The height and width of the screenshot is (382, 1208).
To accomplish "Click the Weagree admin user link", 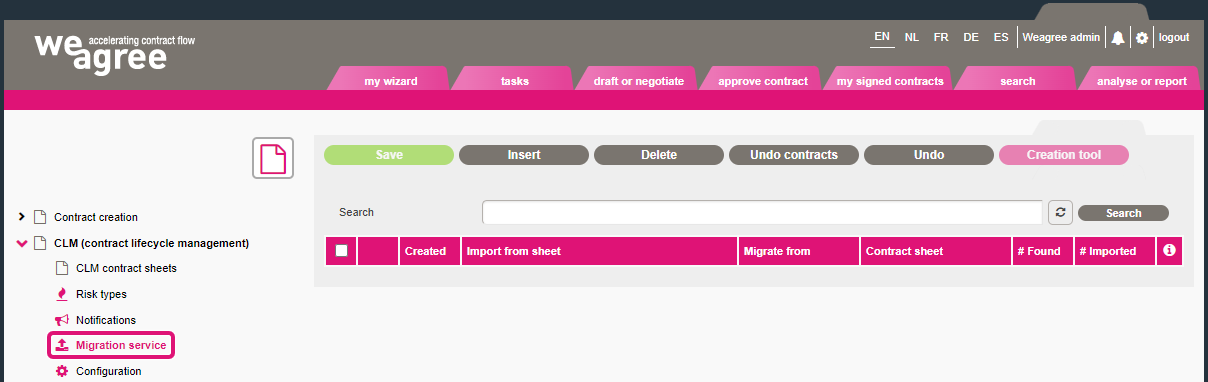I will [x=1061, y=37].
